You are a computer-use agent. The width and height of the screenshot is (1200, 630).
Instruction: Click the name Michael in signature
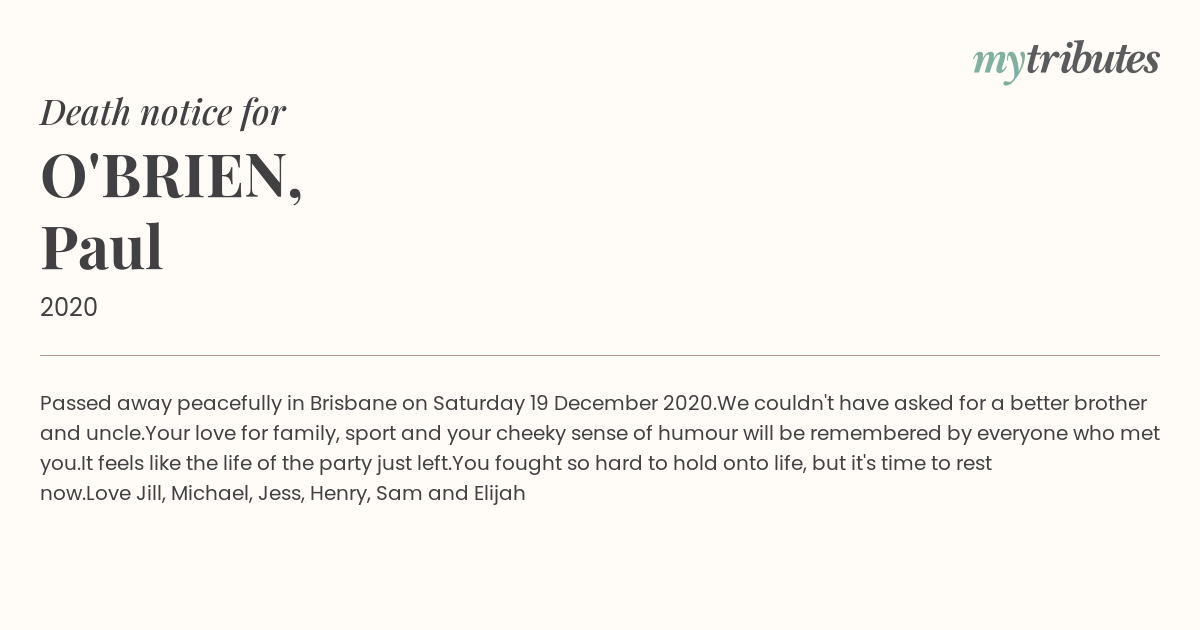point(210,494)
